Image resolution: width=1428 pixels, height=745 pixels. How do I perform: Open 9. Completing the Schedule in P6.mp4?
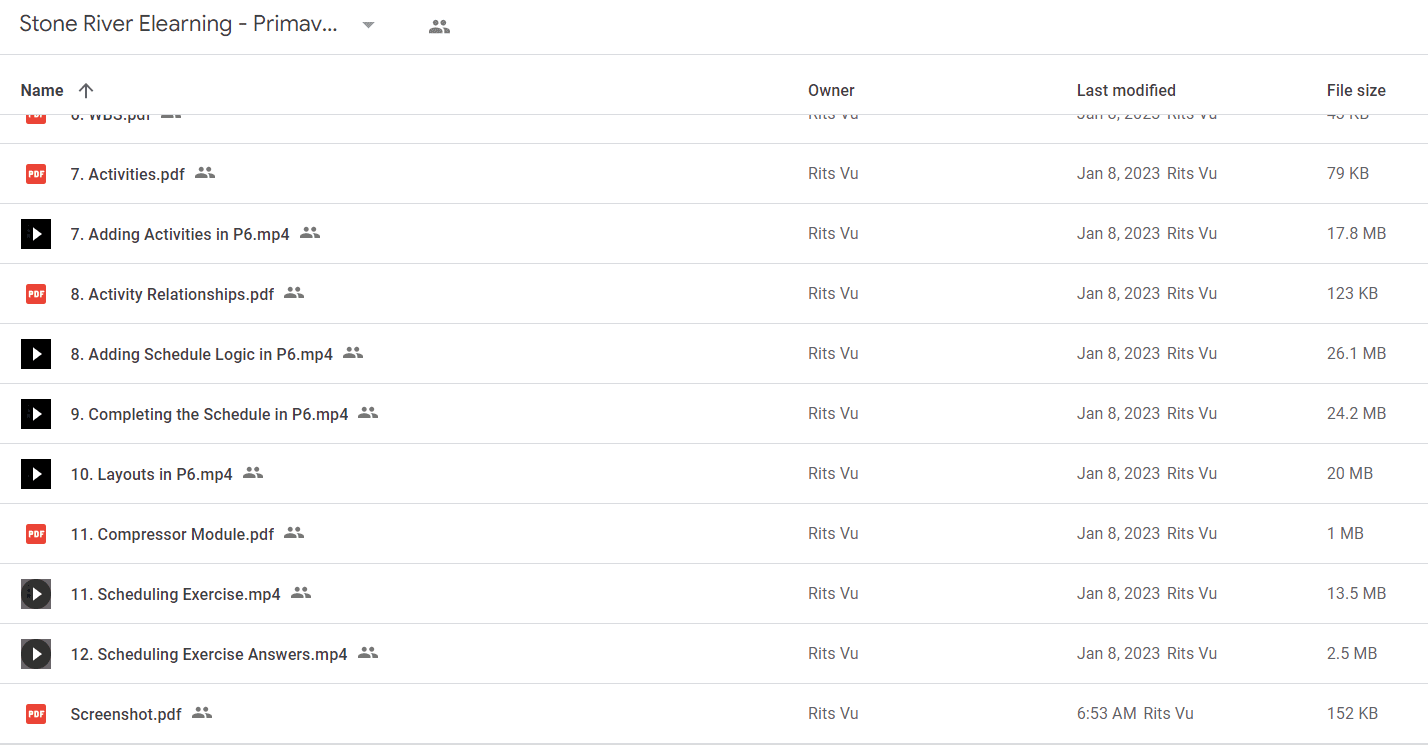click(209, 414)
